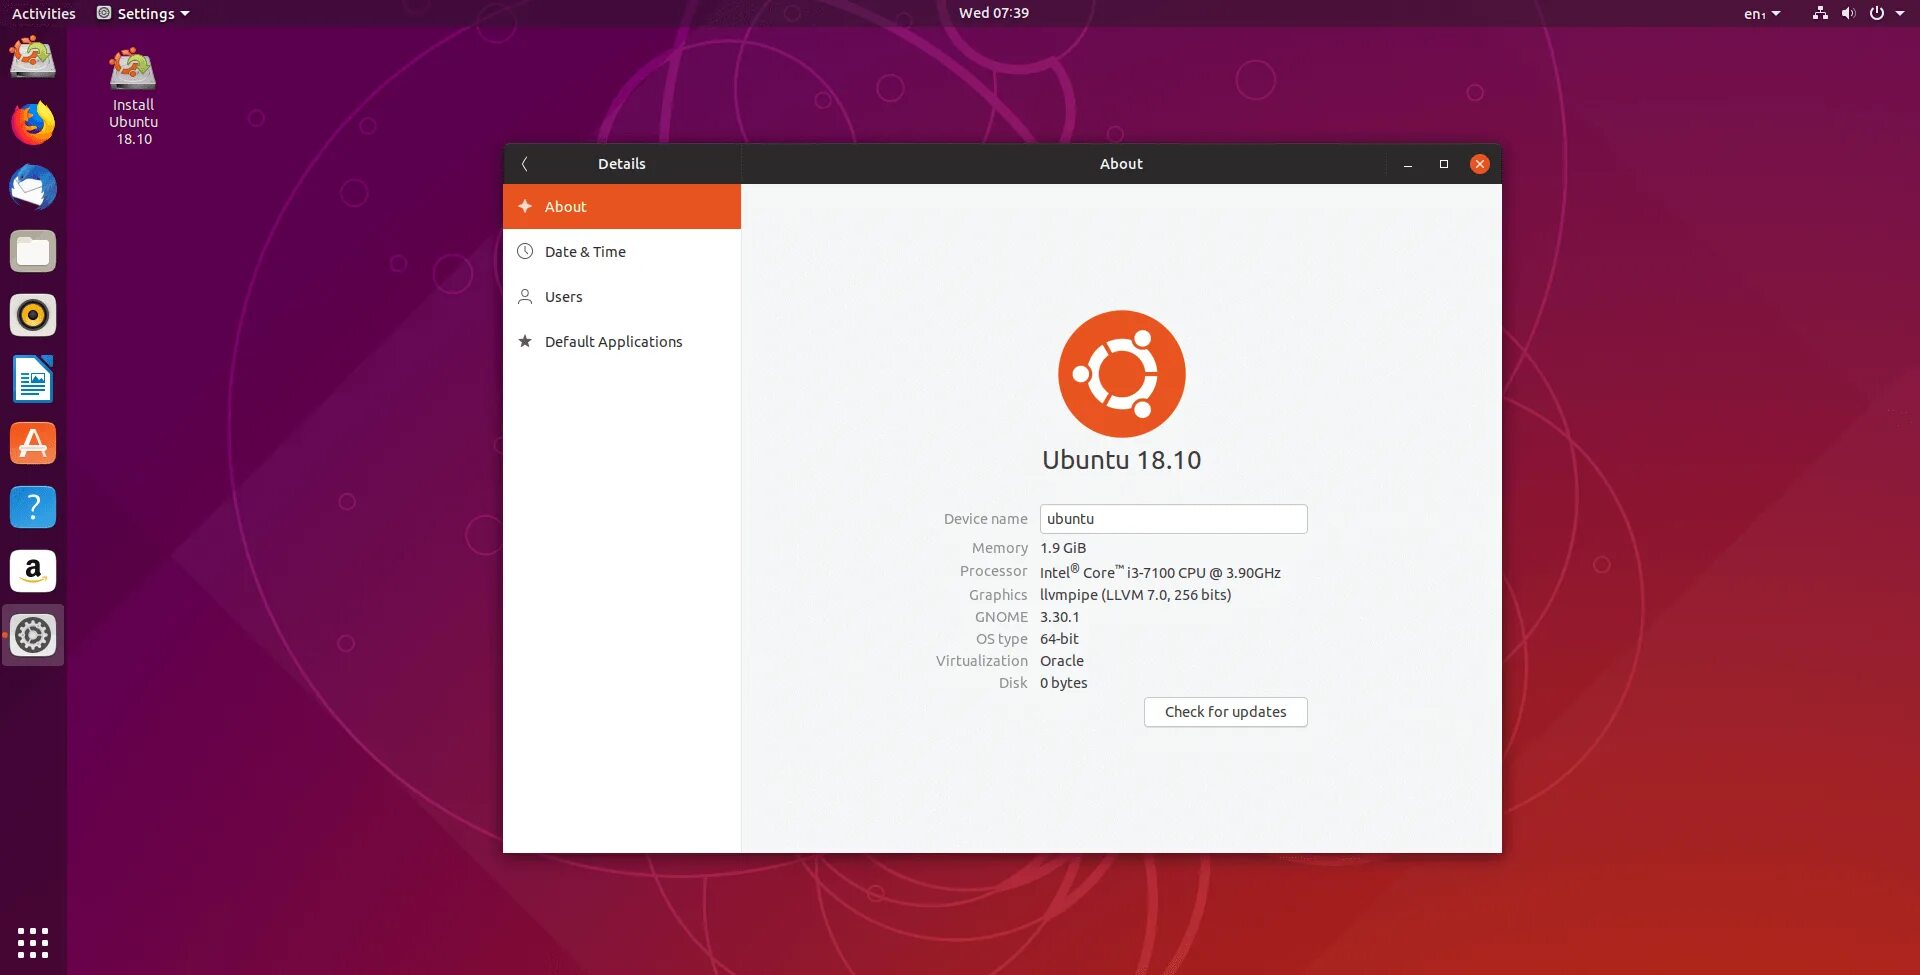
Task: Click the memory value 1.9 GiB
Action: point(1063,548)
